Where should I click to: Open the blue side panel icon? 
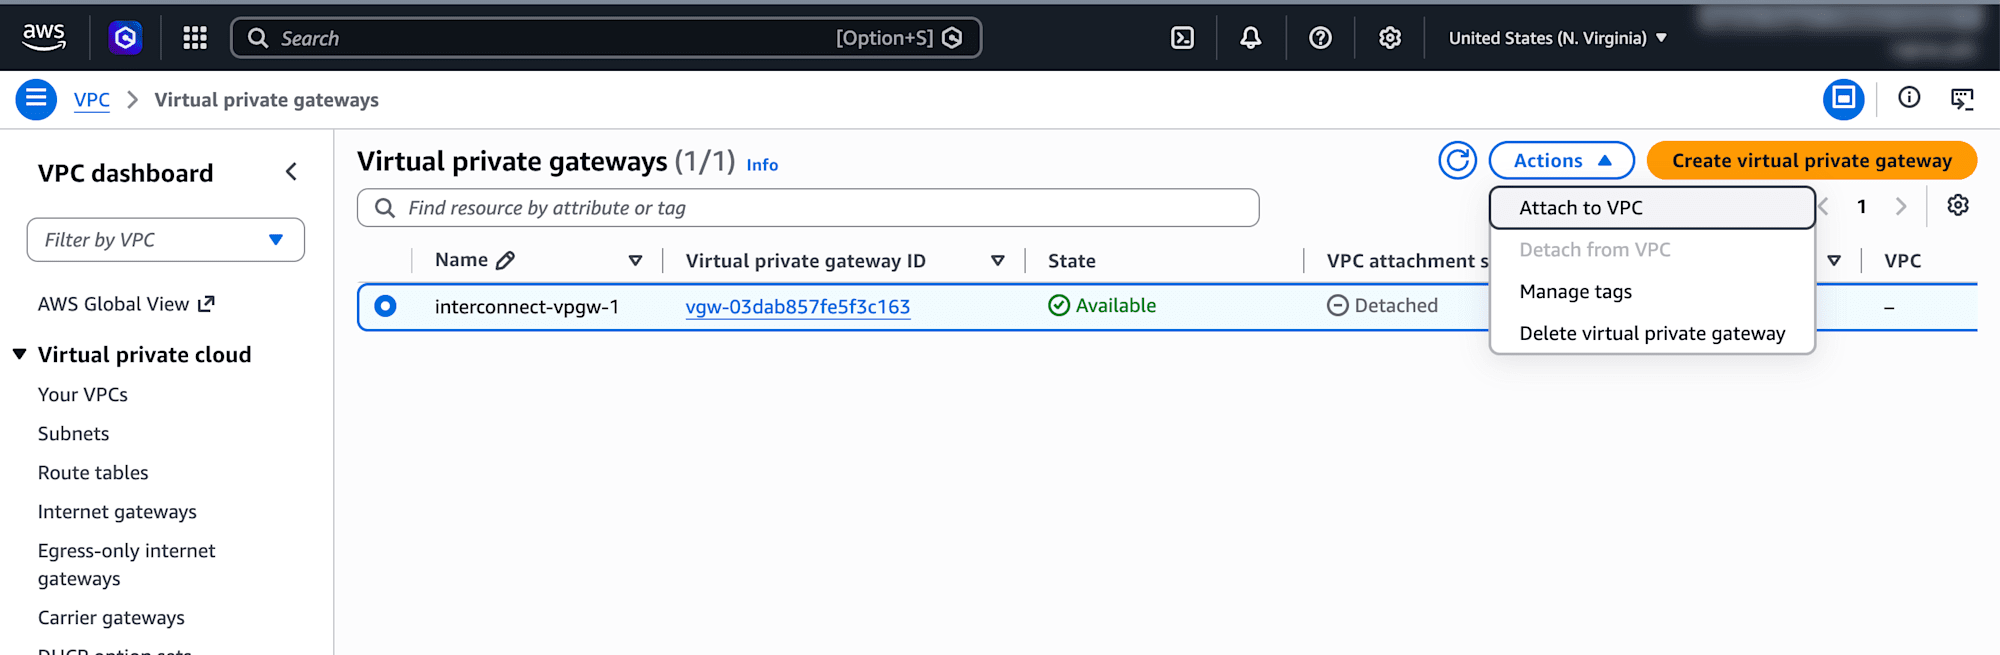point(1843,99)
